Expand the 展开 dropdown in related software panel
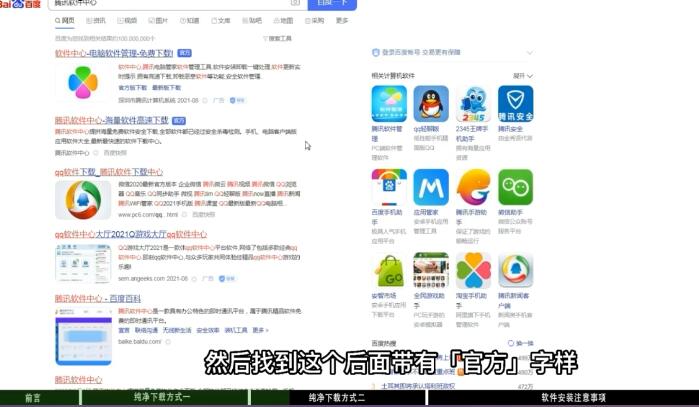The height and width of the screenshot is (407, 699). pos(522,76)
